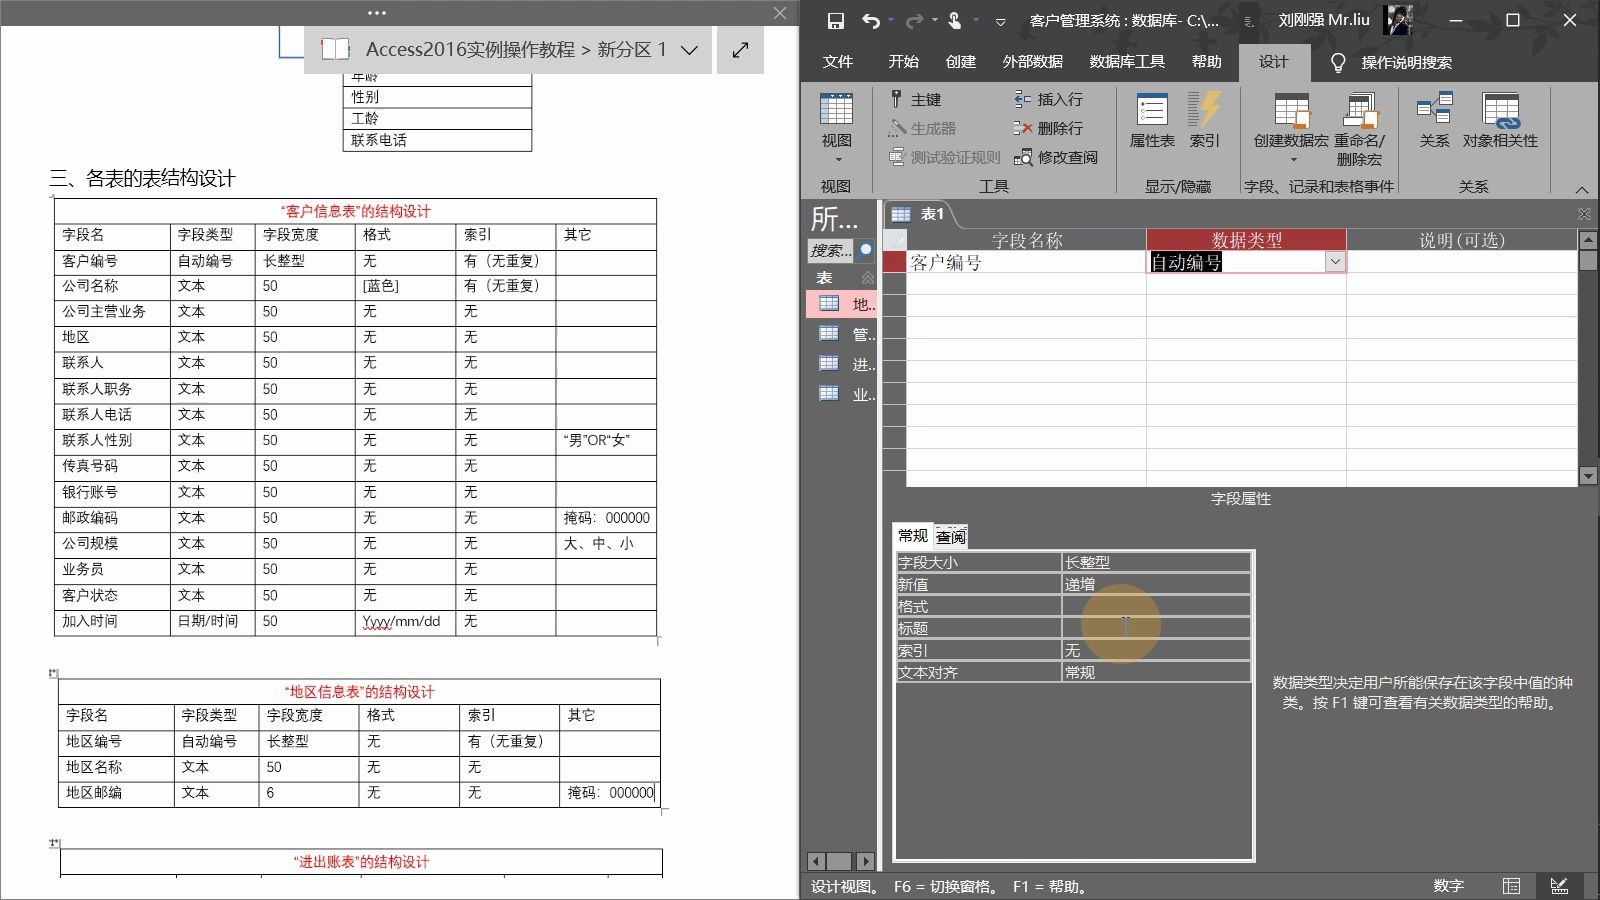This screenshot has height=900, width=1600.
Task: Open Property Sheet (属性表)
Action: [x=1152, y=120]
